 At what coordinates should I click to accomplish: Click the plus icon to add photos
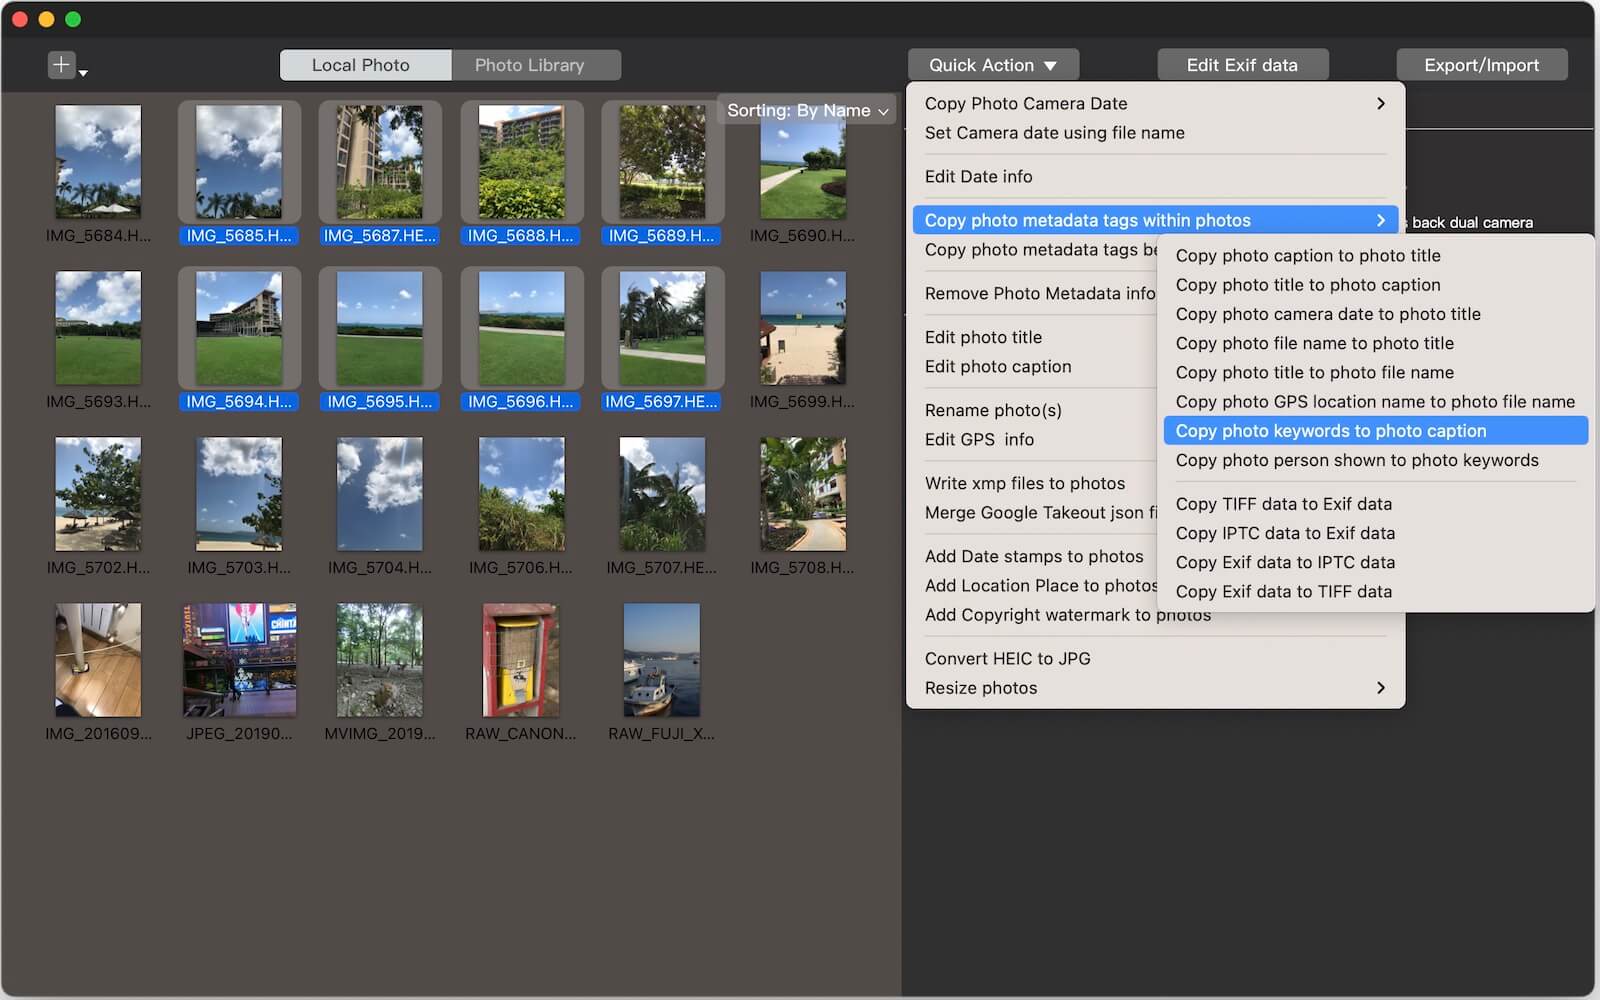tap(60, 63)
